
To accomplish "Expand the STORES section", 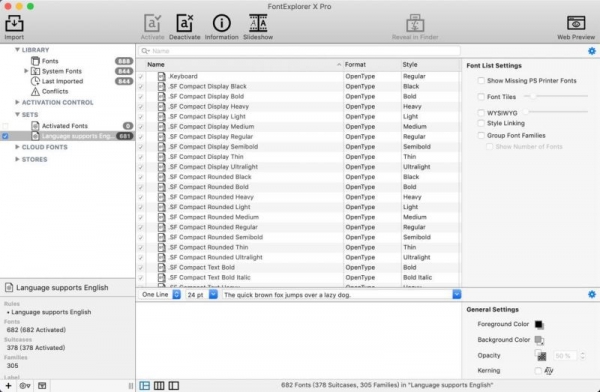I will tap(17, 159).
